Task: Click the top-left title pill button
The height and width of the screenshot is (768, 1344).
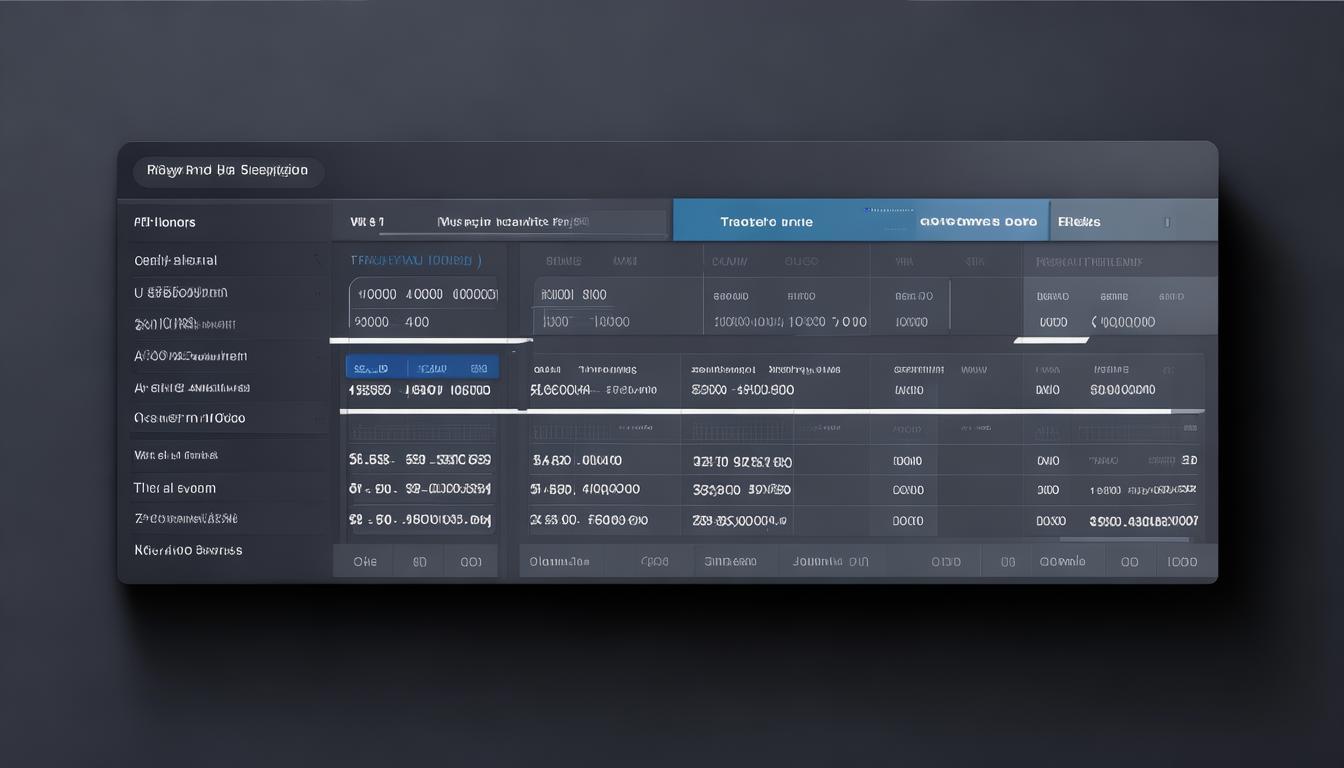Action: click(x=228, y=171)
